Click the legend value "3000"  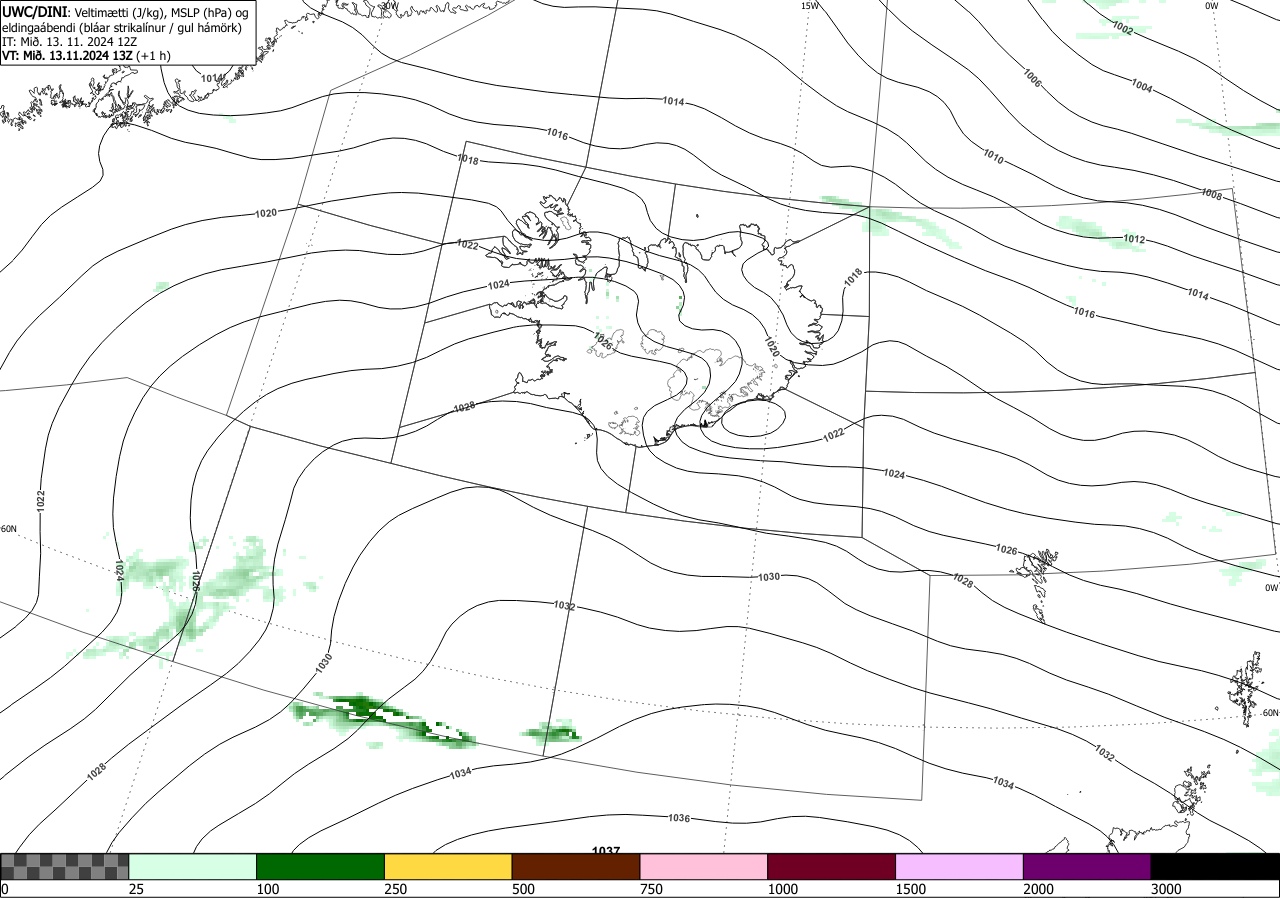1165,889
